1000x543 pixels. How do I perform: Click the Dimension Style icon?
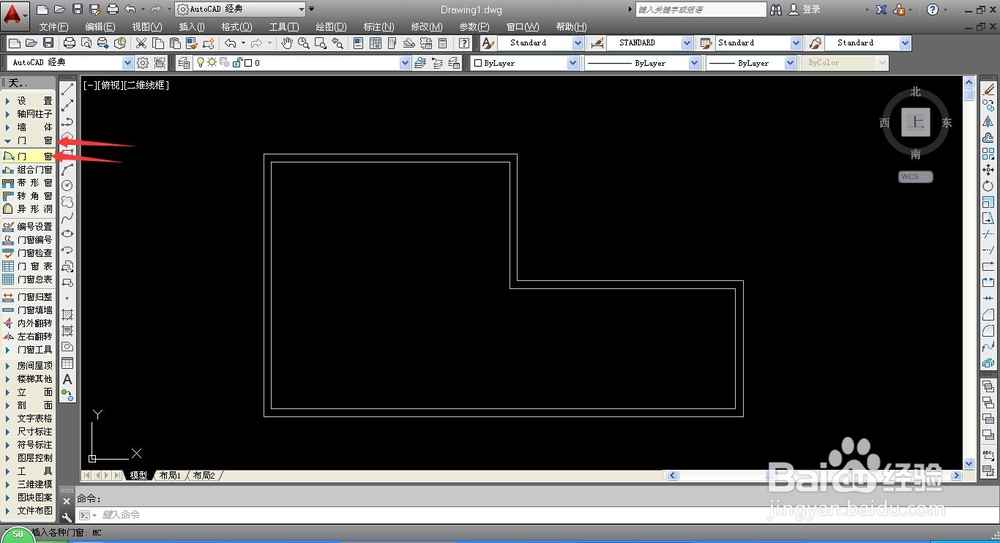598,43
